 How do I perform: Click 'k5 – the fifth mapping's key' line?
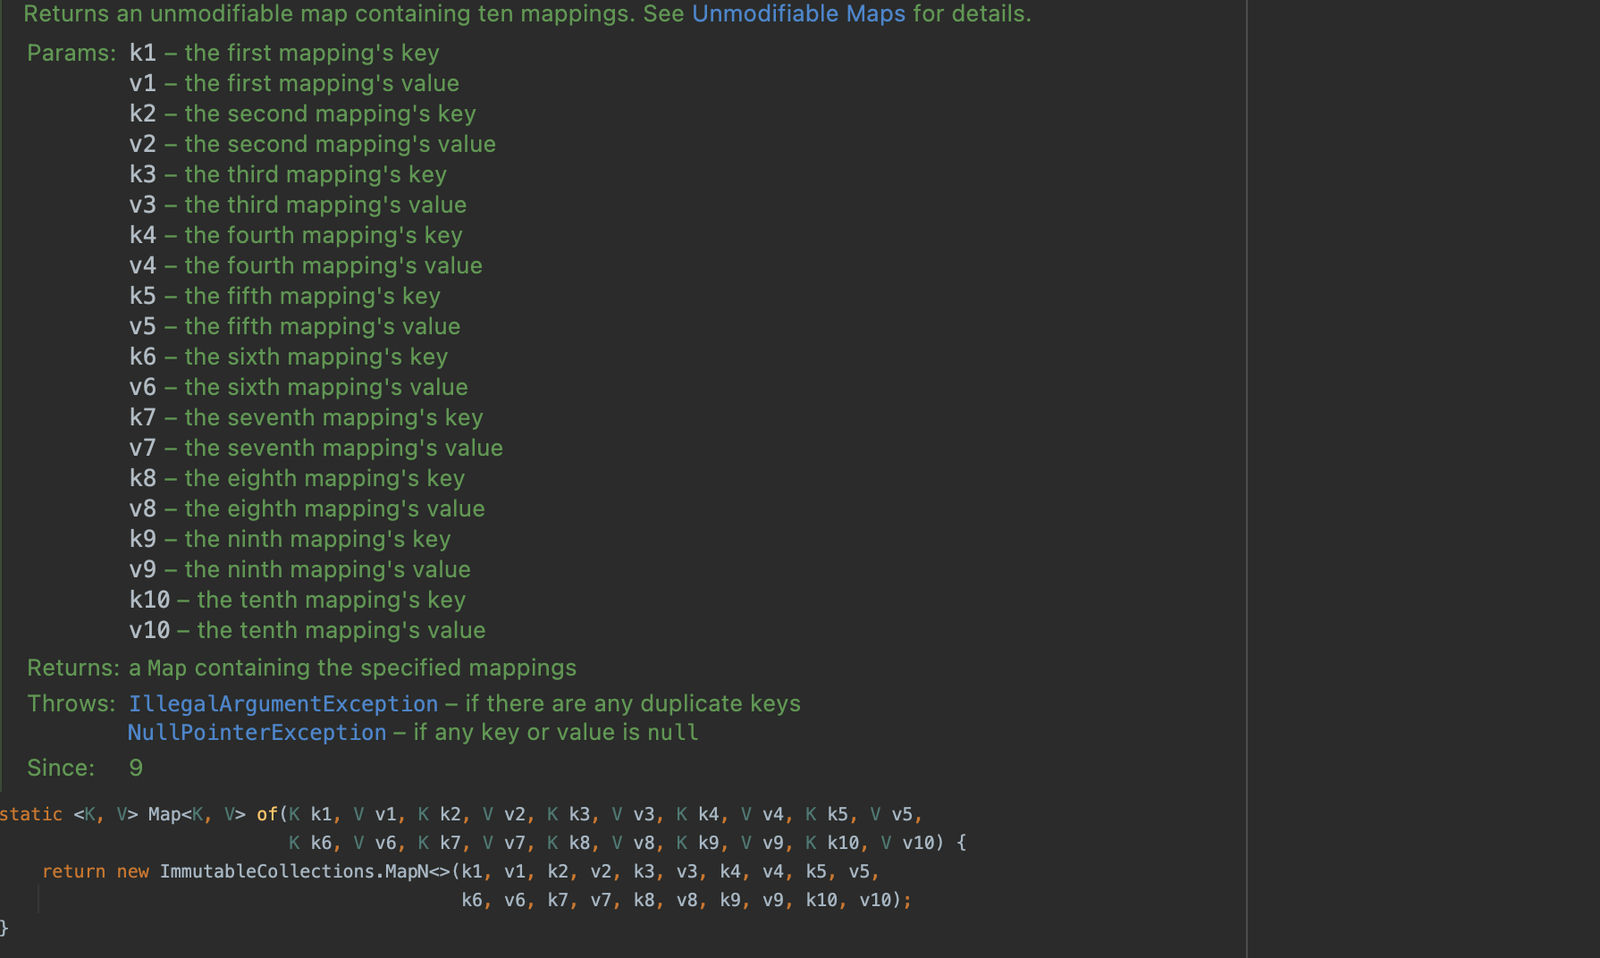point(285,296)
